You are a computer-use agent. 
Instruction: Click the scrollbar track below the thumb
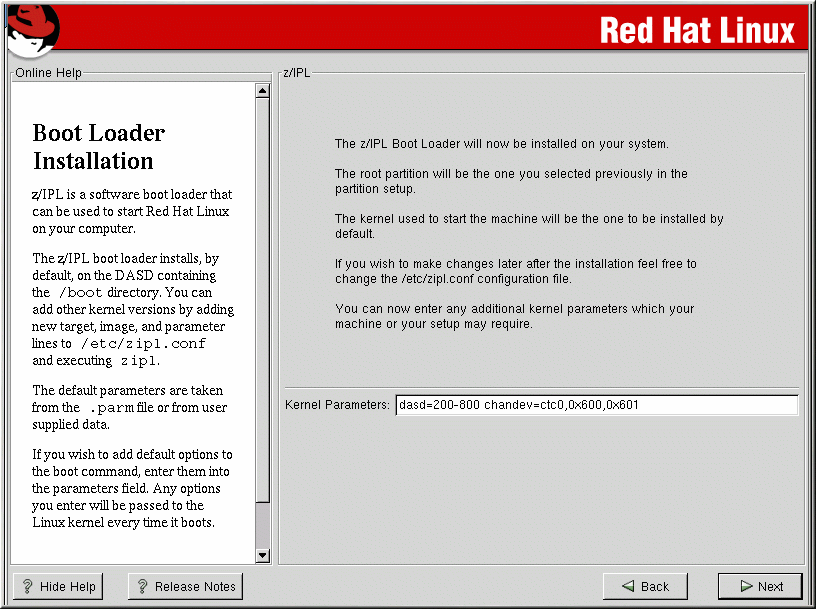tap(263, 525)
